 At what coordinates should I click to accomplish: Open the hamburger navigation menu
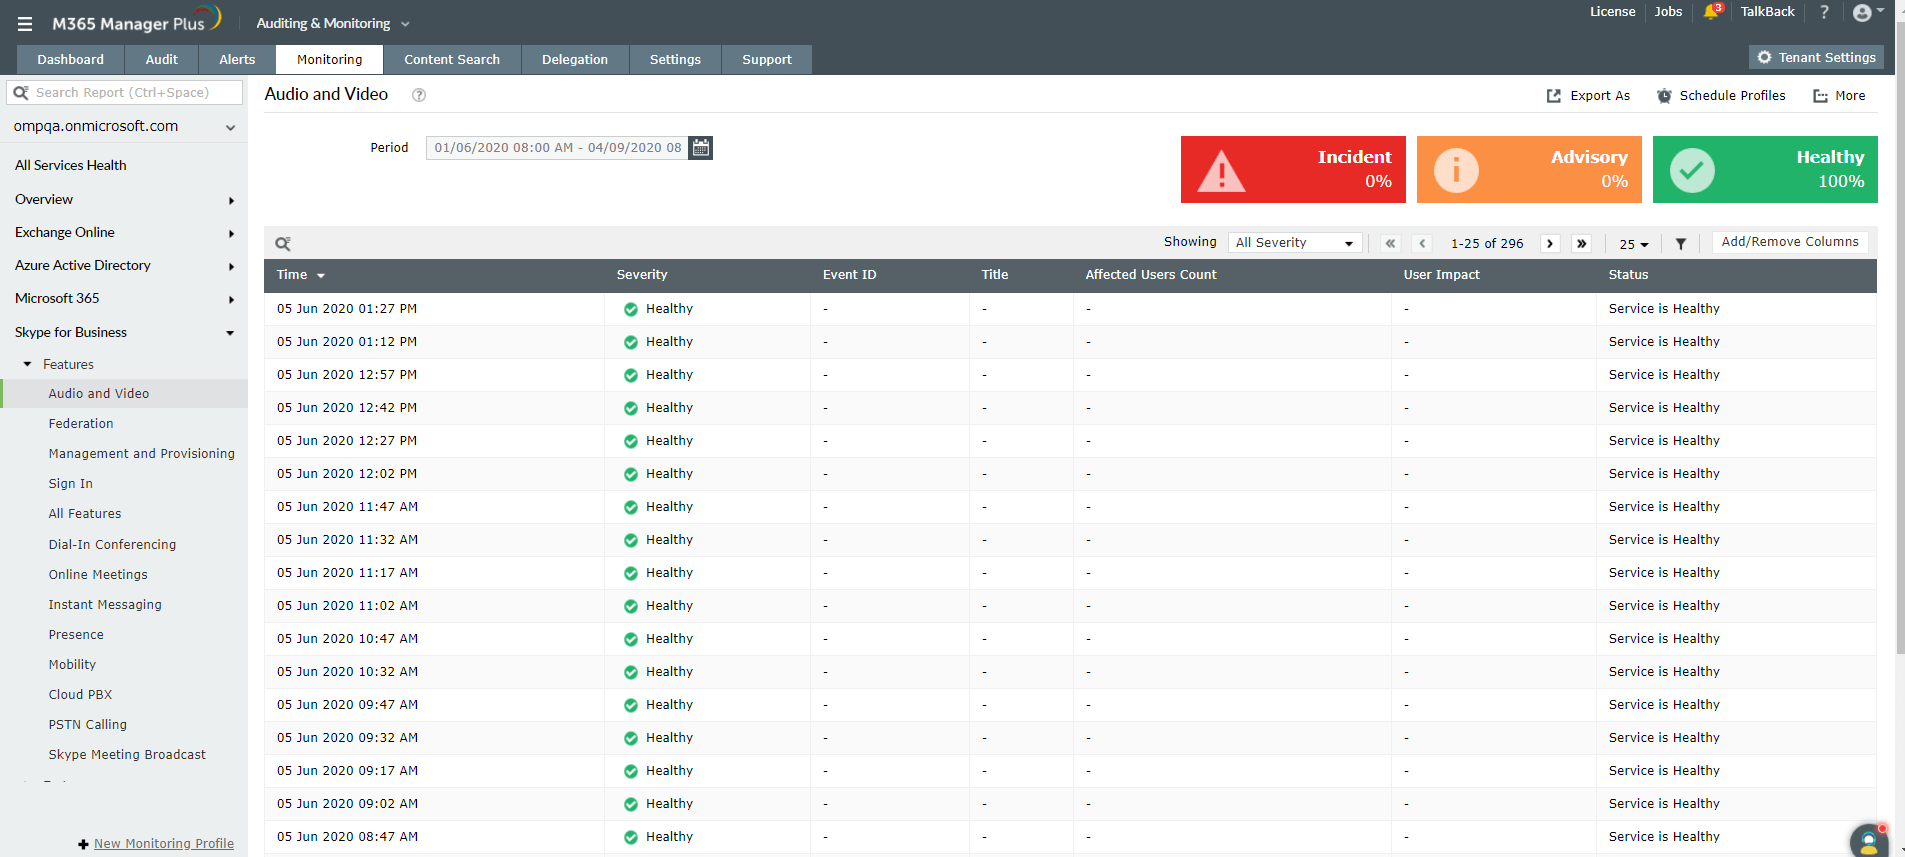pos(25,24)
